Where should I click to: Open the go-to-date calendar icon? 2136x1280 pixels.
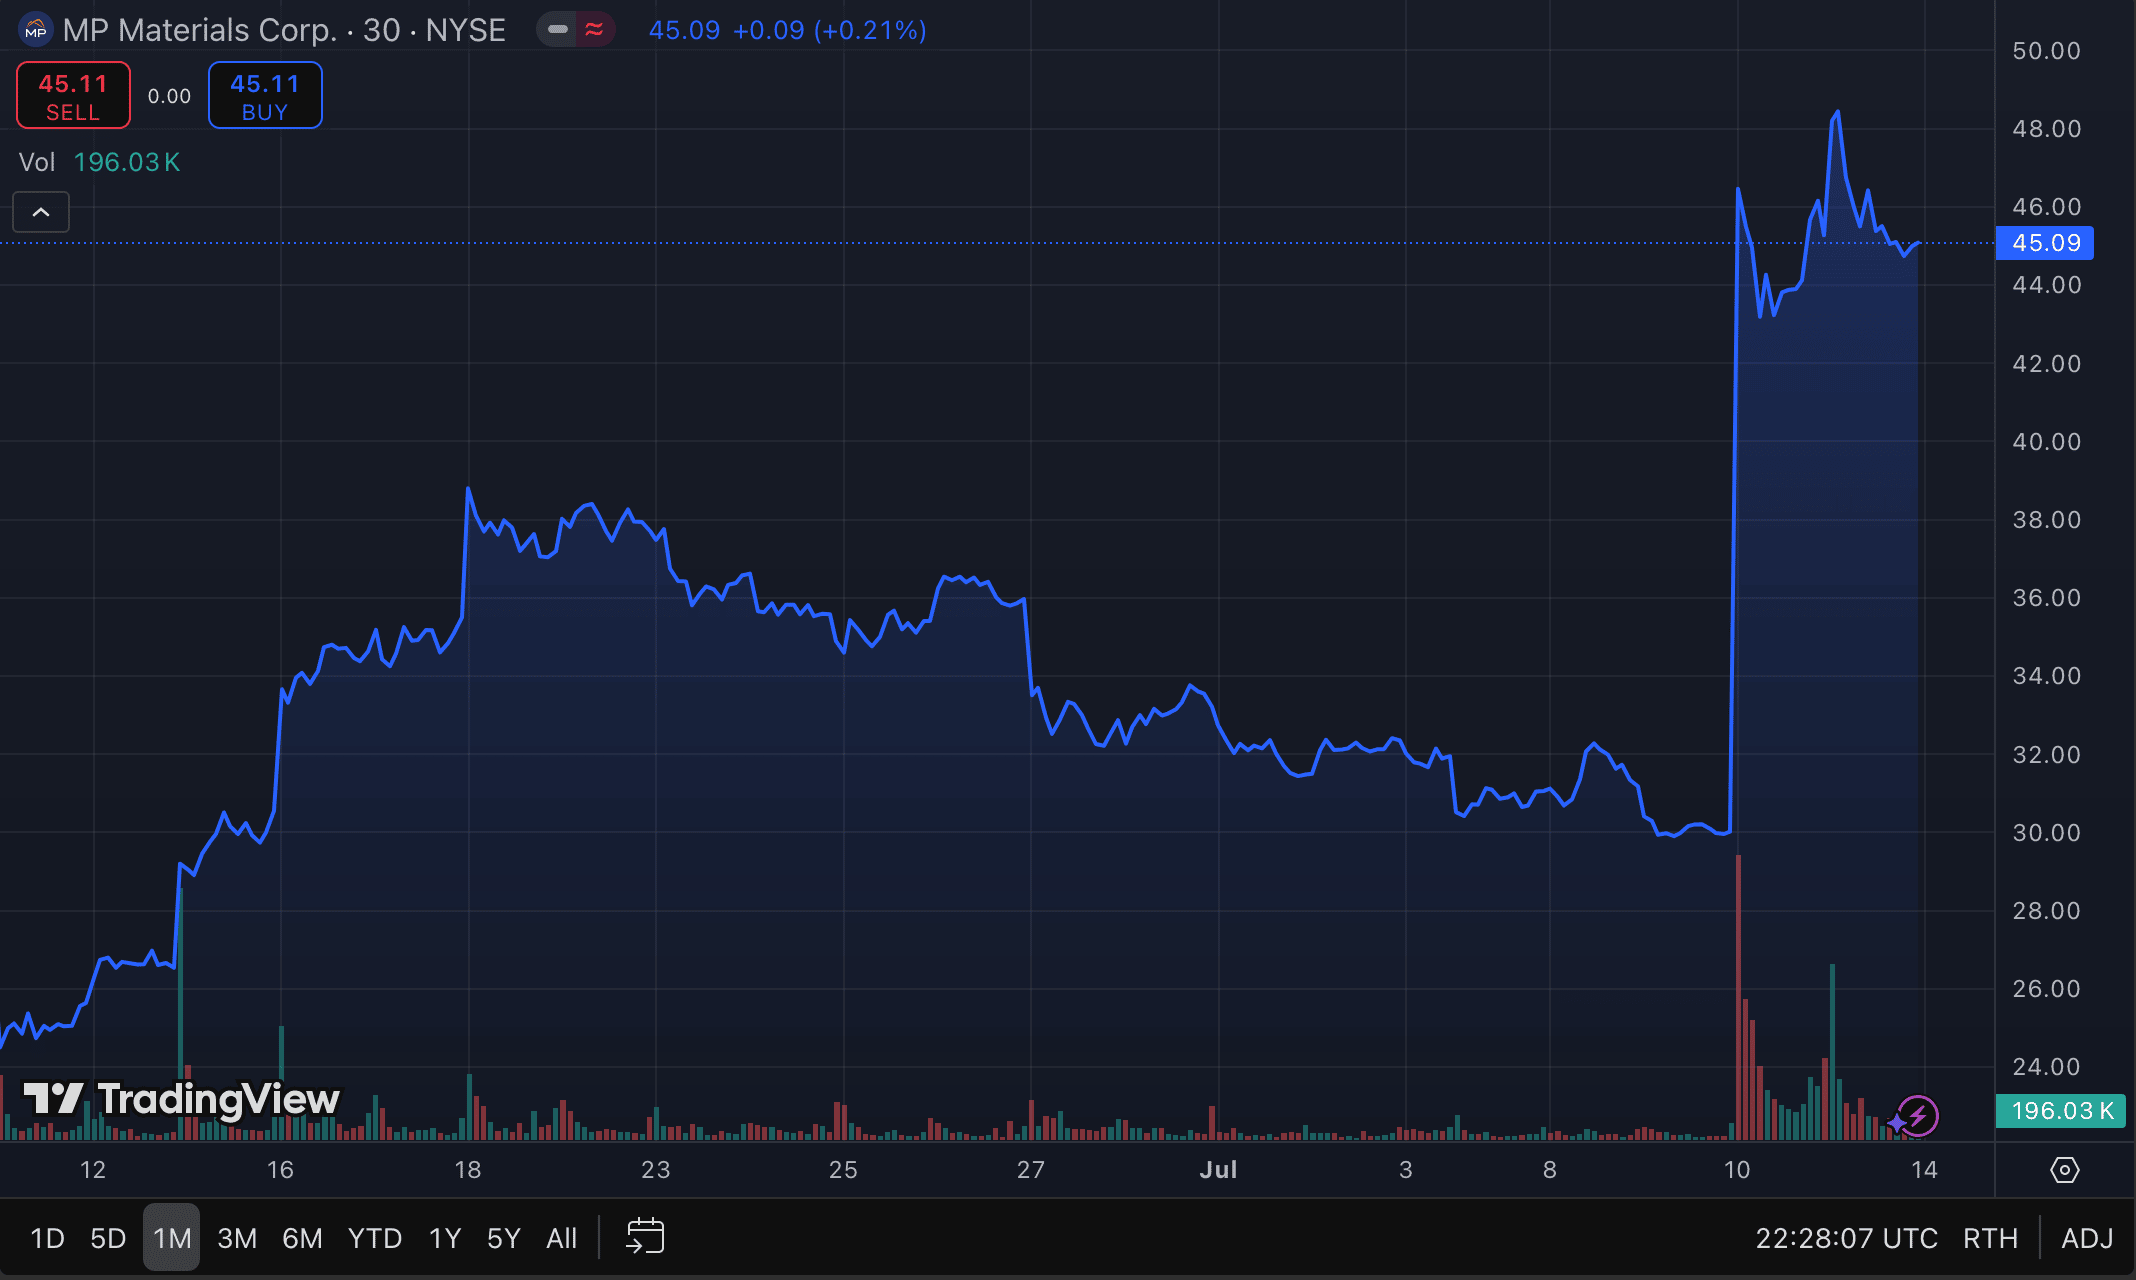(x=645, y=1237)
